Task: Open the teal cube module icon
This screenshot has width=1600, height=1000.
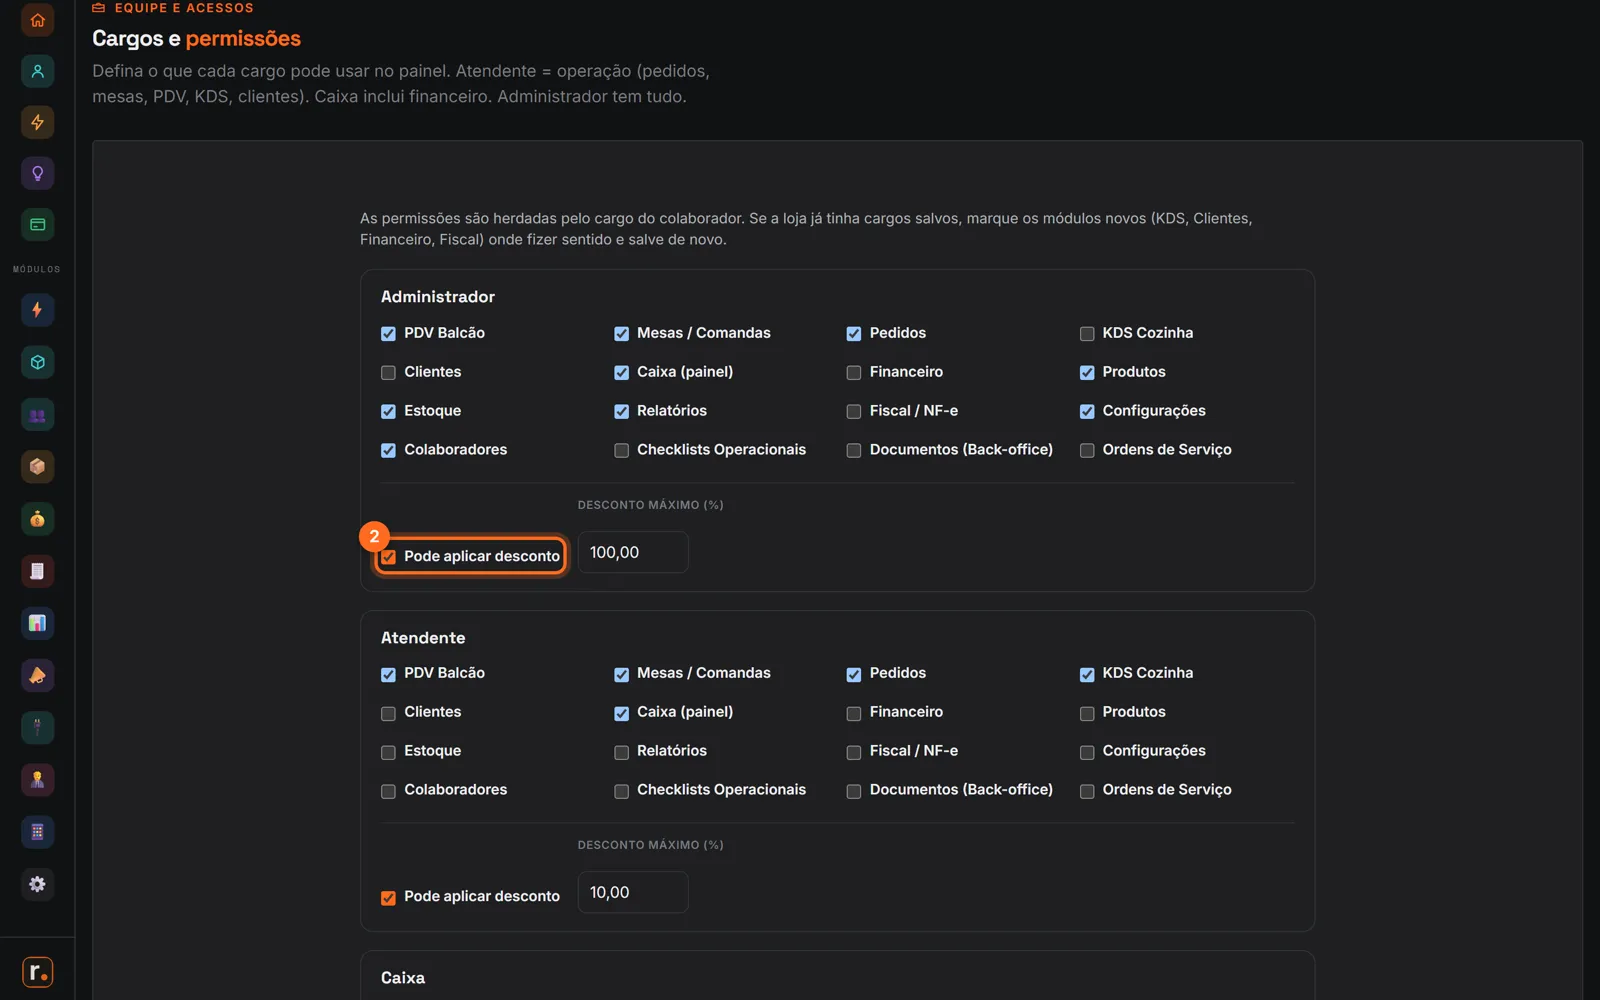Action: (37, 362)
